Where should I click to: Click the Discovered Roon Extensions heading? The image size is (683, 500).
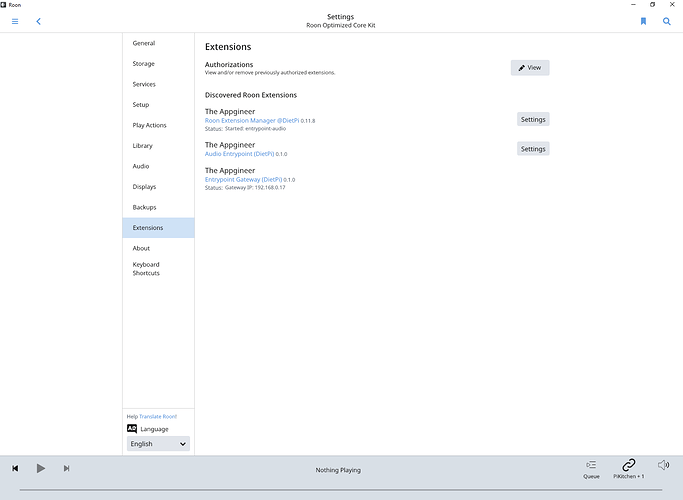[x=251, y=95]
